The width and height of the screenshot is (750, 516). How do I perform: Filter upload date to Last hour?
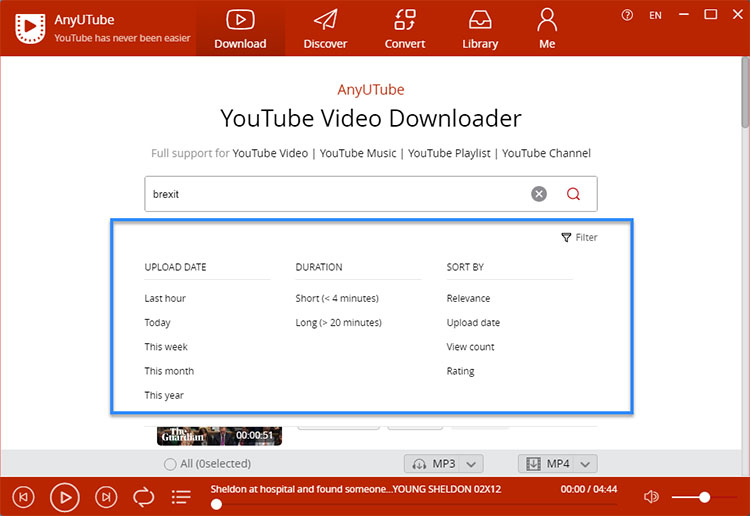click(165, 298)
